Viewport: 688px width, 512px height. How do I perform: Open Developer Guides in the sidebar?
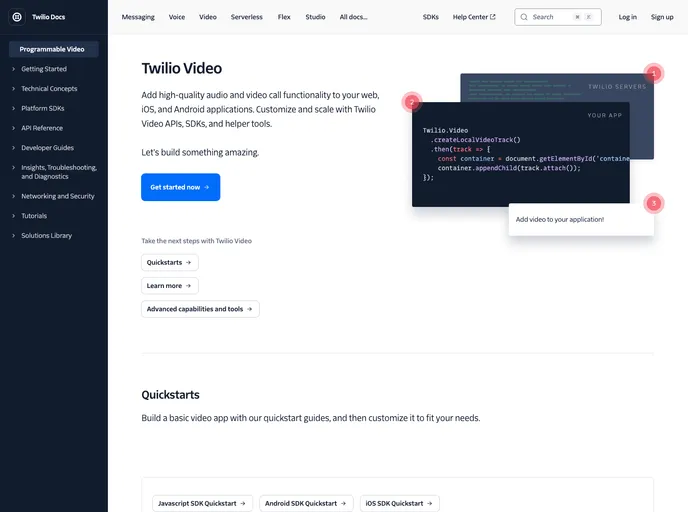click(47, 148)
